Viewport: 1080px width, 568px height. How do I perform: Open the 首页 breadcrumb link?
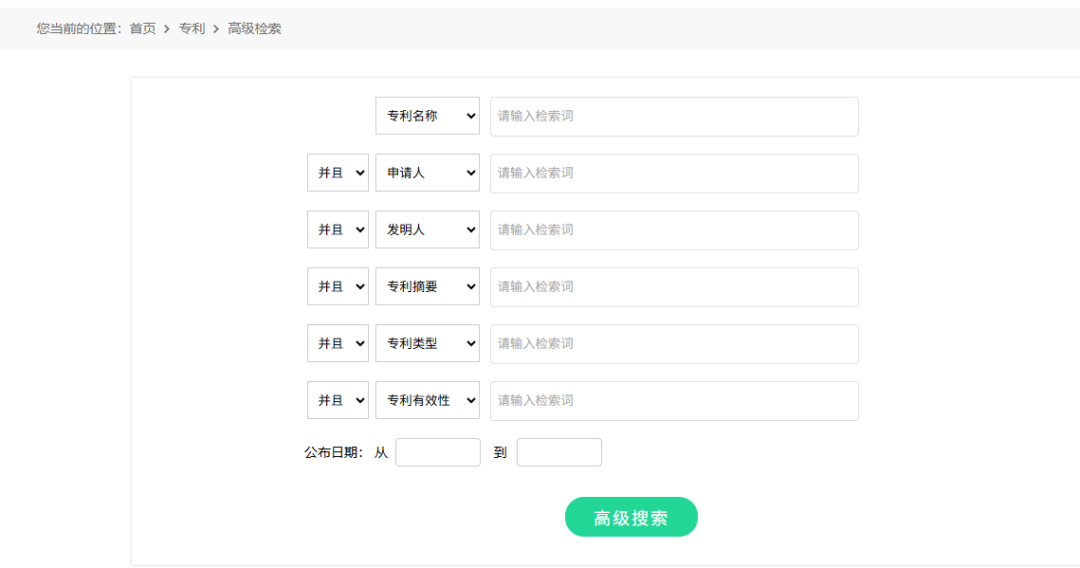pyautogui.click(x=143, y=29)
